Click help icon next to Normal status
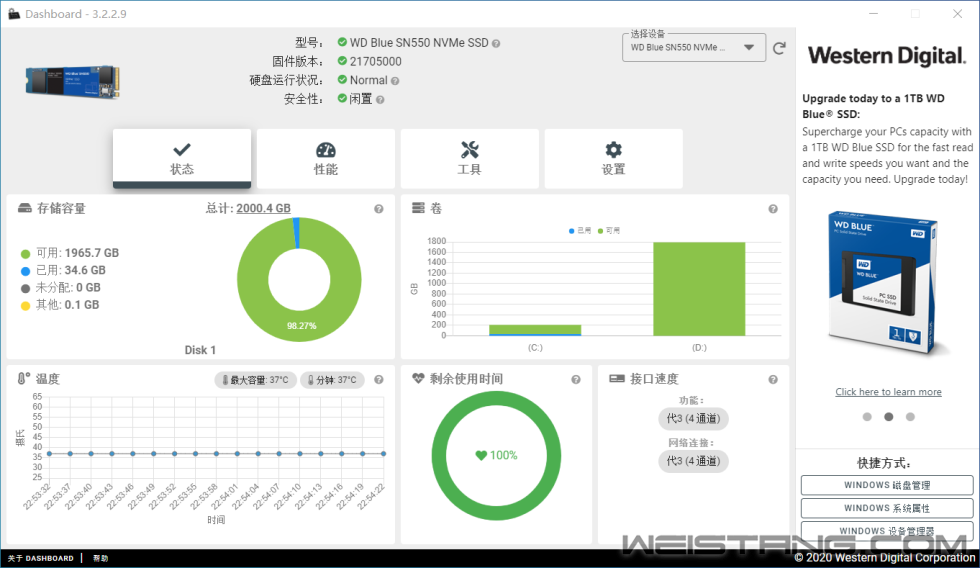 pyautogui.click(x=395, y=81)
